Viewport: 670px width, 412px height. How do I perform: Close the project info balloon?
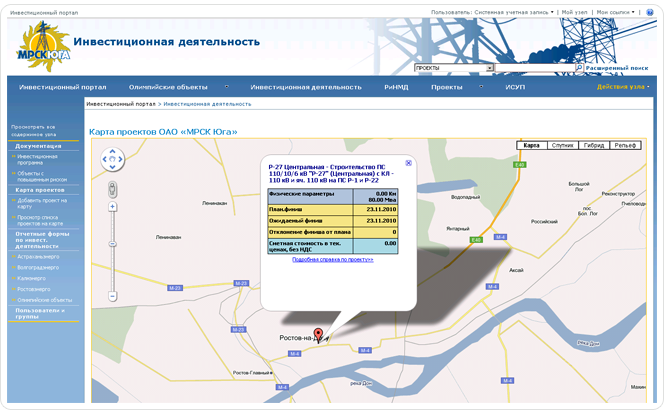click(408, 163)
